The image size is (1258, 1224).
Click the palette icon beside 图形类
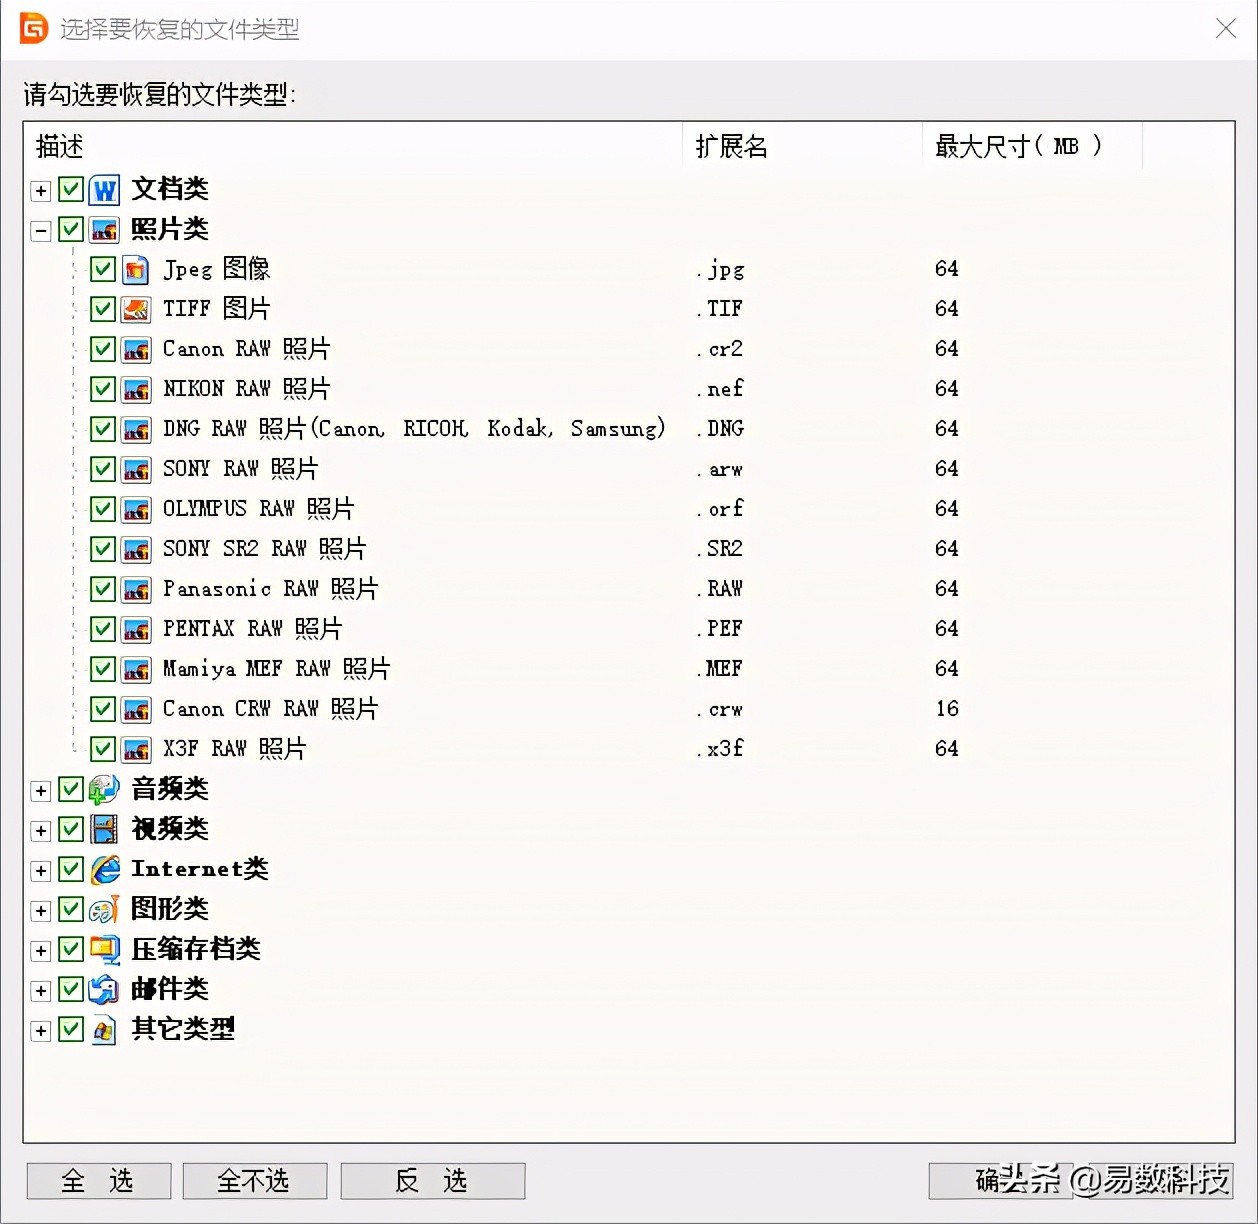pyautogui.click(x=104, y=909)
